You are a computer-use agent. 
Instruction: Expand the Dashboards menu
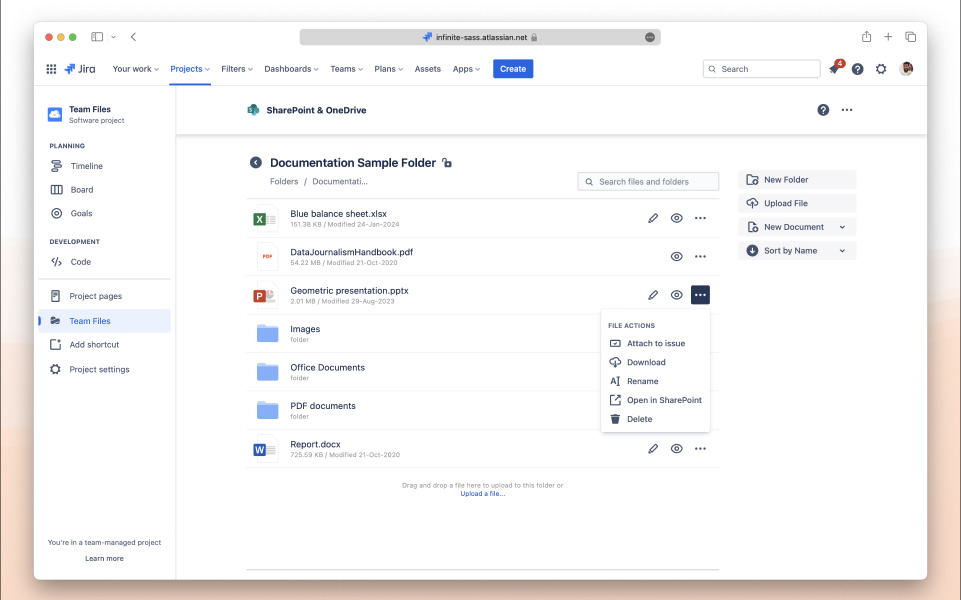pos(291,69)
